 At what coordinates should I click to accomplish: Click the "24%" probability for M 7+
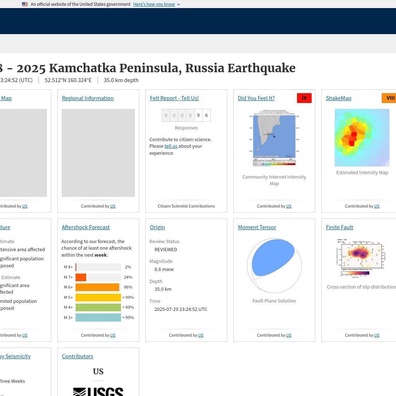pyautogui.click(x=128, y=277)
